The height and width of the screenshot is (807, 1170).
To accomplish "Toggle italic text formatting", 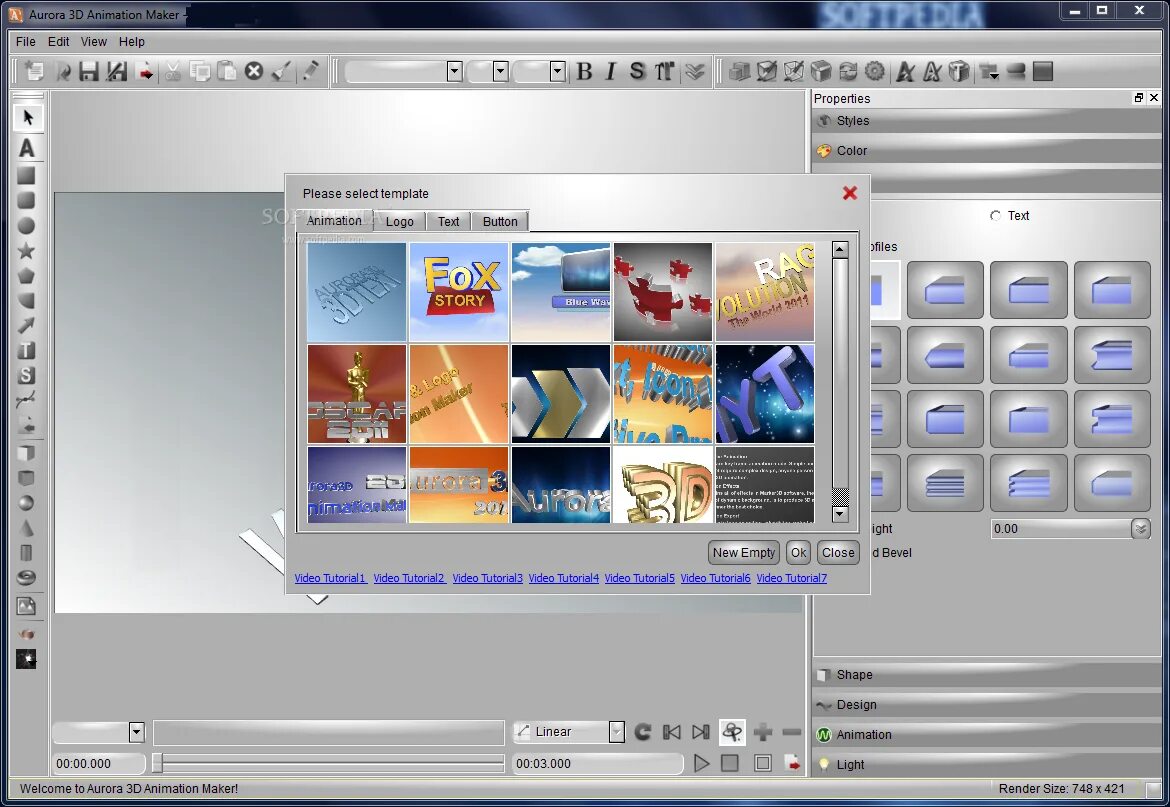I will [610, 72].
